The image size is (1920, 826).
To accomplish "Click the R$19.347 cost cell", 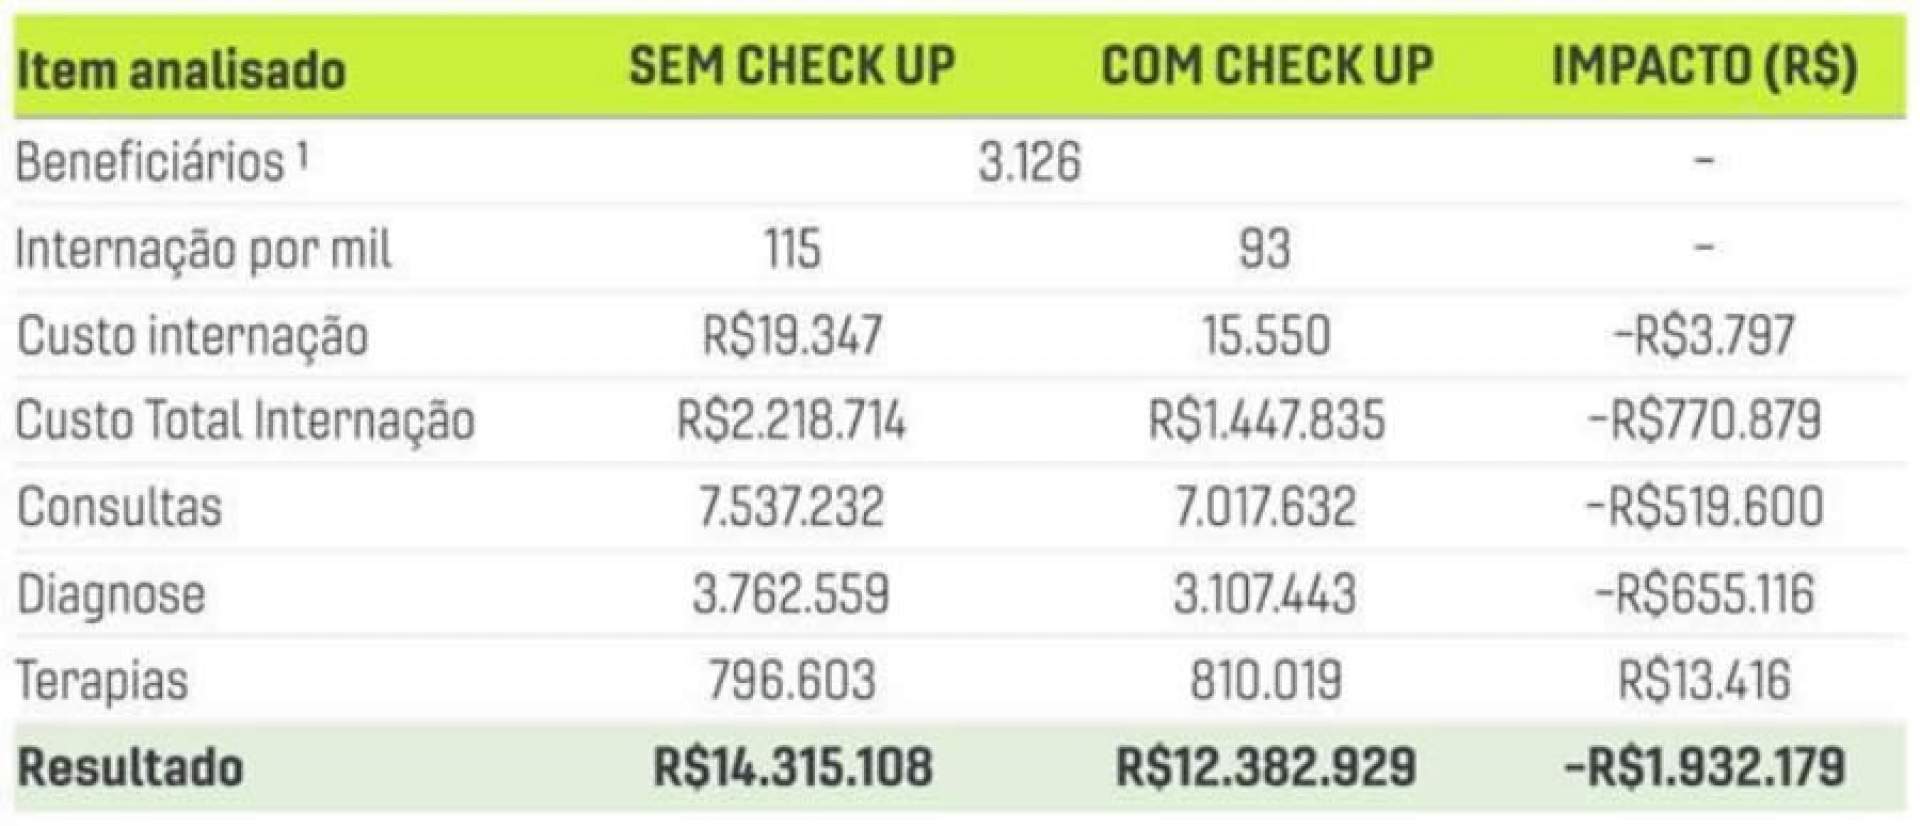I will [x=792, y=336].
